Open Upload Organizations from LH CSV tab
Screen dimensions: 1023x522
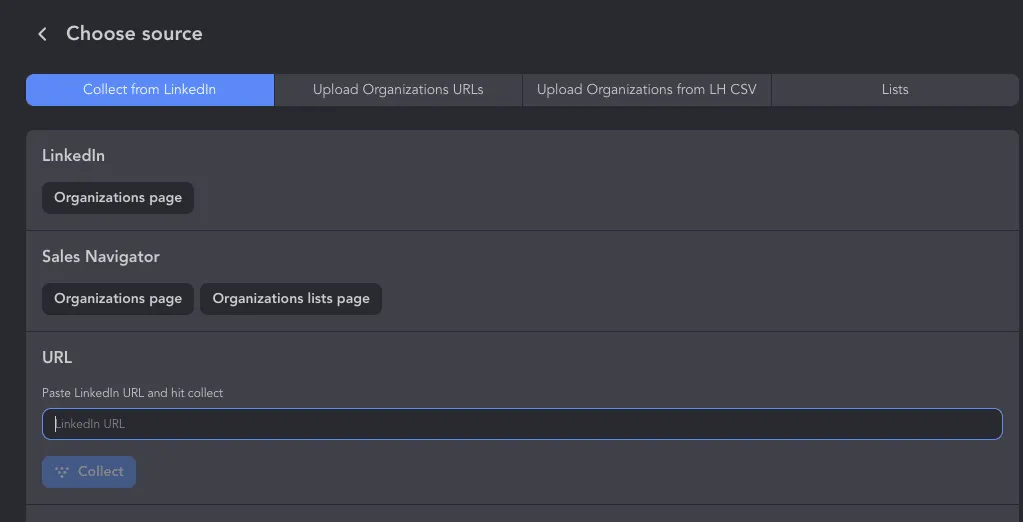click(x=647, y=89)
